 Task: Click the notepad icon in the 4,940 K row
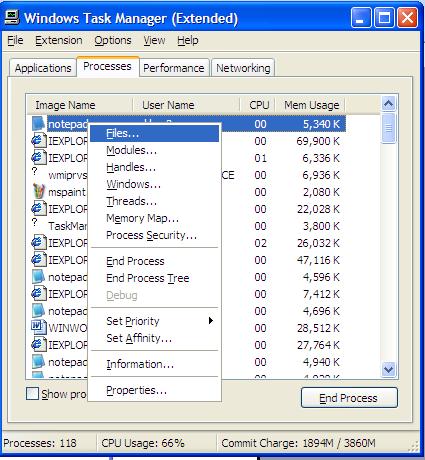tap(38, 362)
